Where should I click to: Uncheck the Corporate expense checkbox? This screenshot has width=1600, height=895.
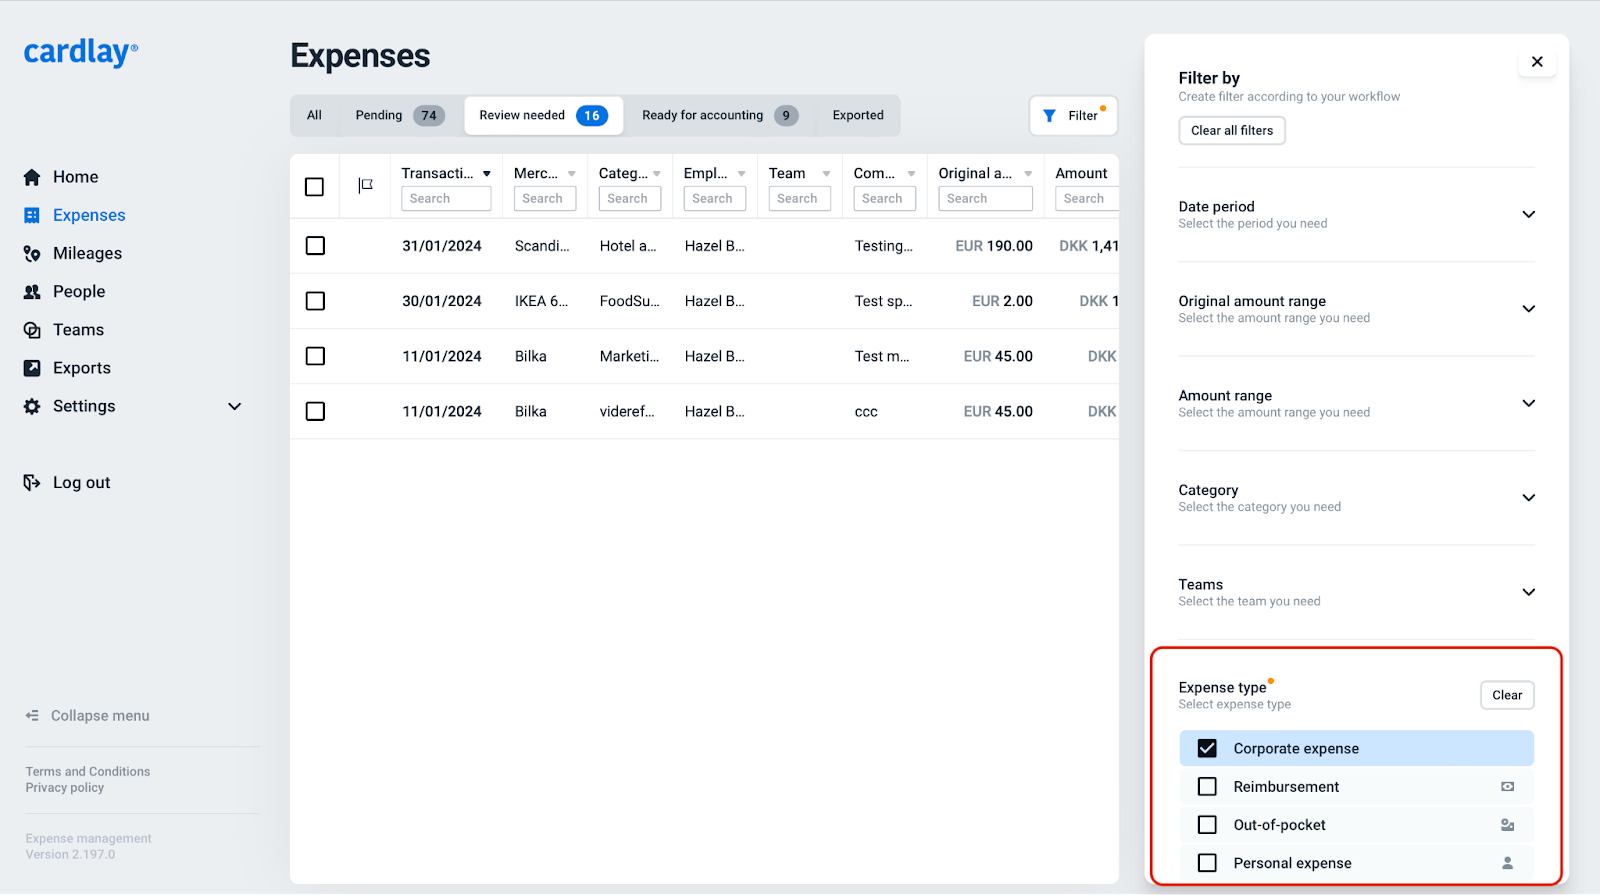[x=1207, y=749]
